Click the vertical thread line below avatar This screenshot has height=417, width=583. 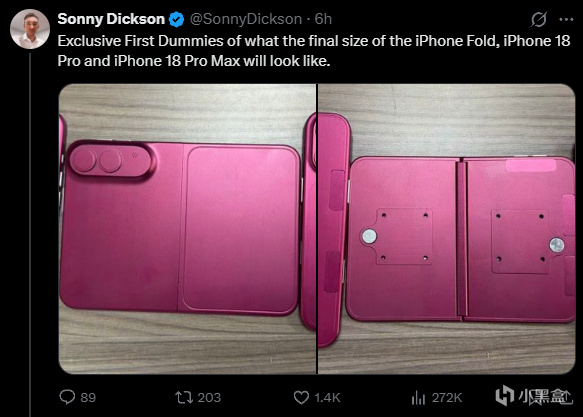pyautogui.click(x=30, y=235)
